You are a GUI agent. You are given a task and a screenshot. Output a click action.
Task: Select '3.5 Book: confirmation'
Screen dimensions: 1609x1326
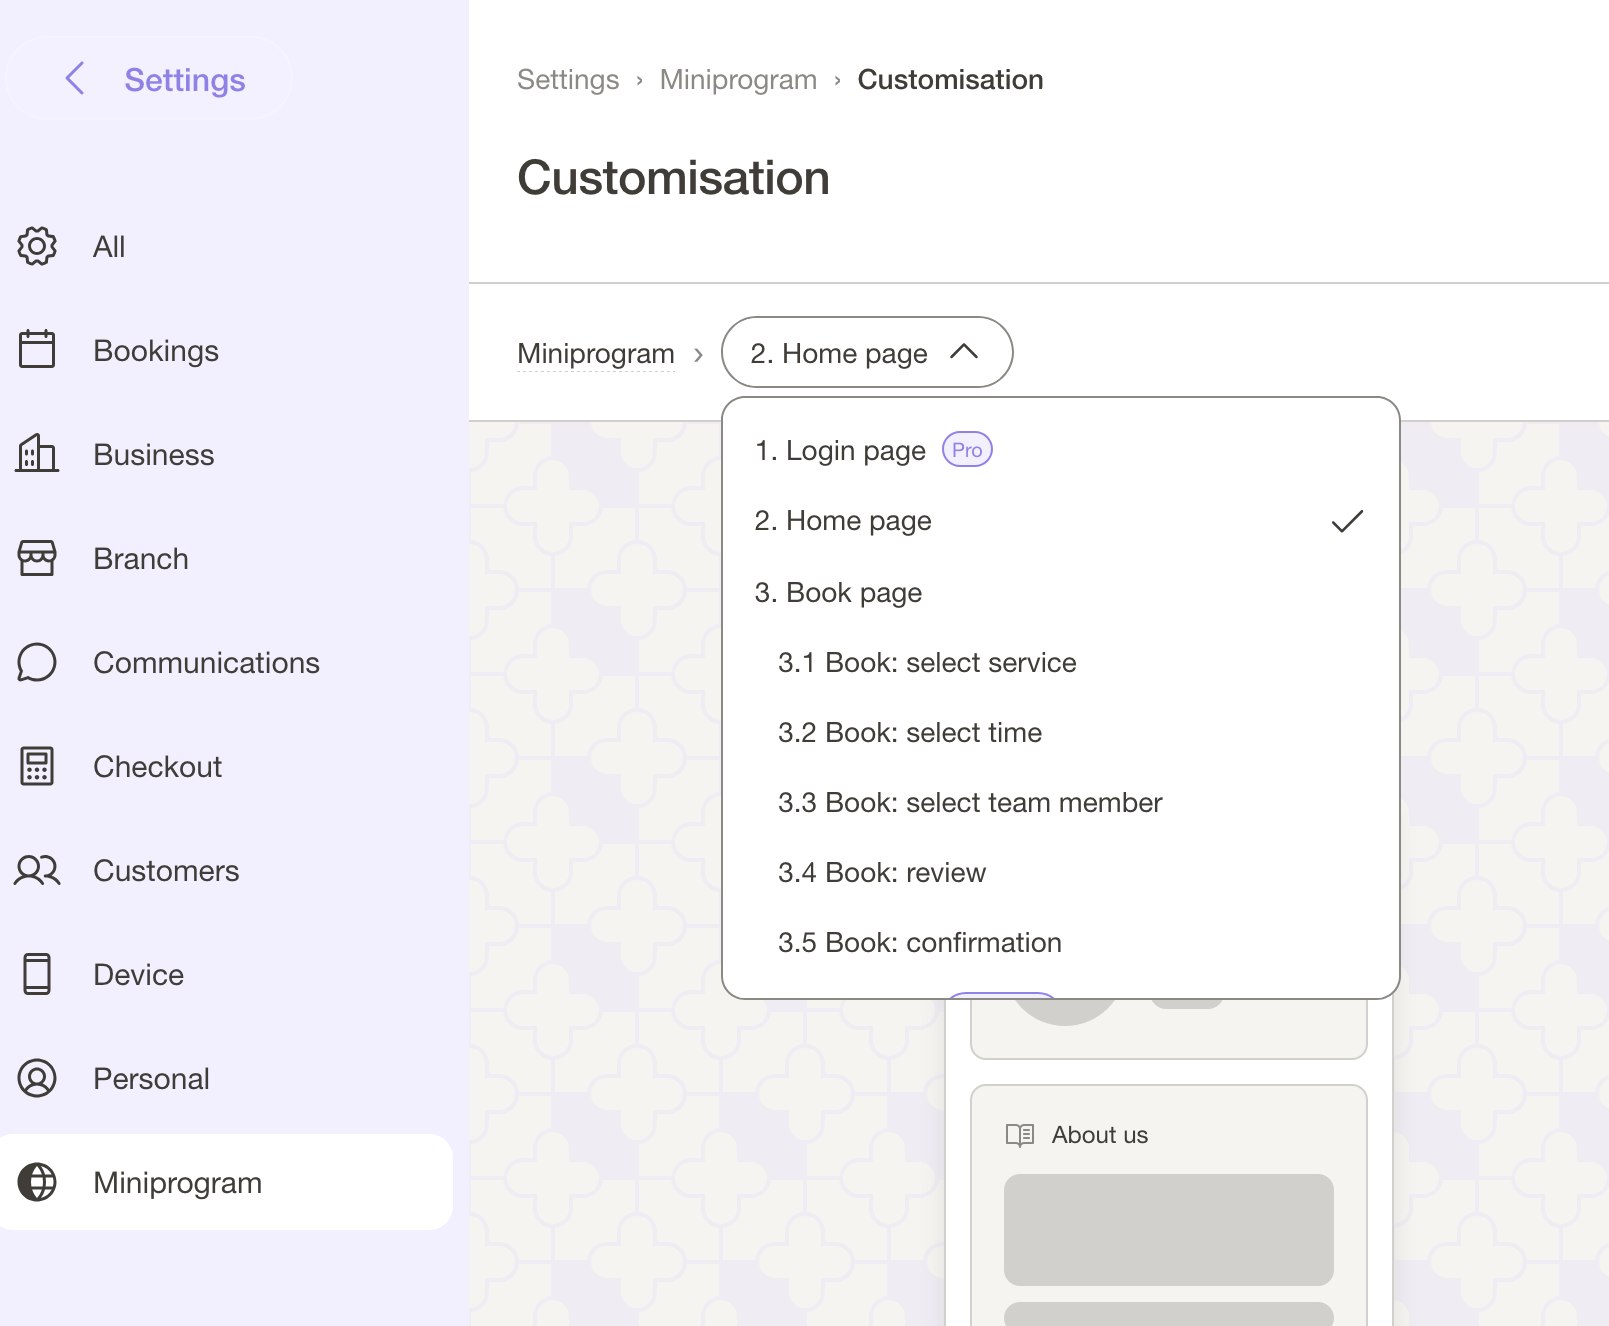click(1060, 943)
